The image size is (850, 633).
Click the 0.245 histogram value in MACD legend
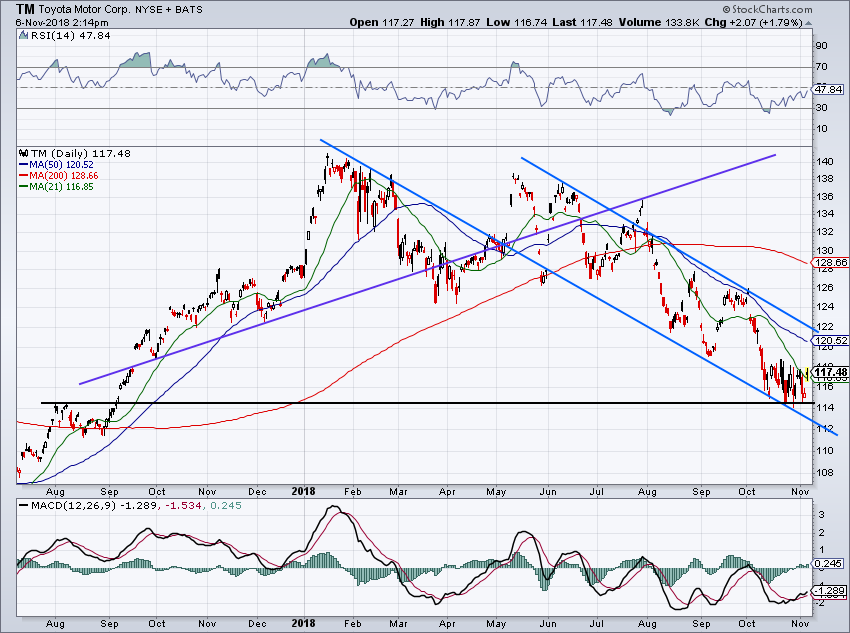[226, 506]
